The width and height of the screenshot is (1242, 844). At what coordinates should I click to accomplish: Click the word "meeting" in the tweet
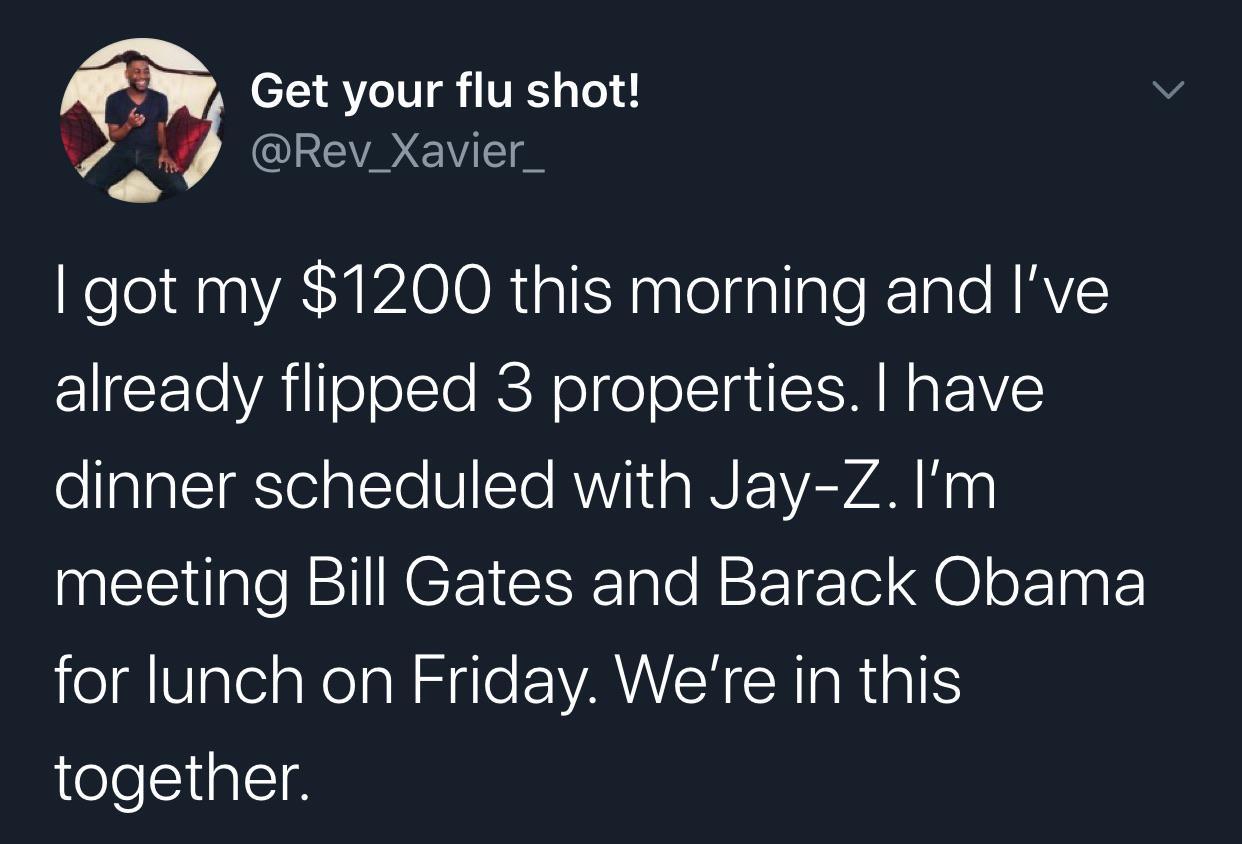tap(170, 584)
